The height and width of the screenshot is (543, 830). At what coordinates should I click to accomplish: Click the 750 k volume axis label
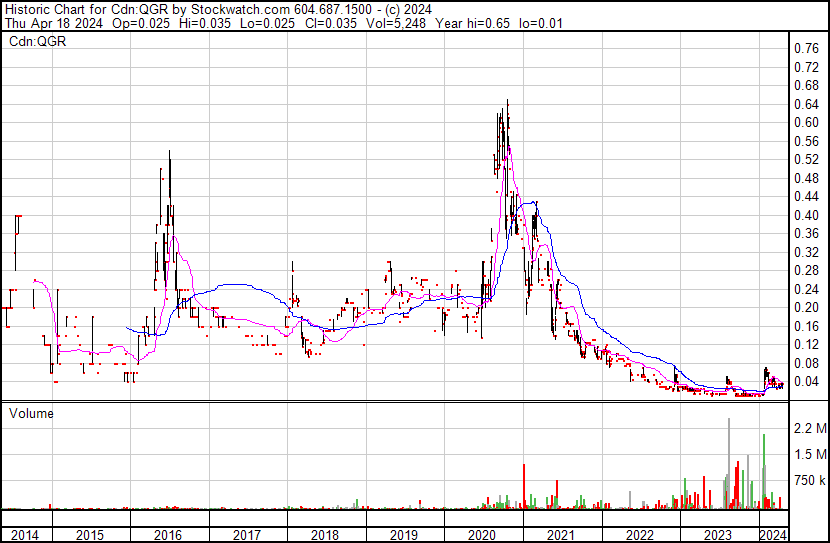tap(810, 481)
